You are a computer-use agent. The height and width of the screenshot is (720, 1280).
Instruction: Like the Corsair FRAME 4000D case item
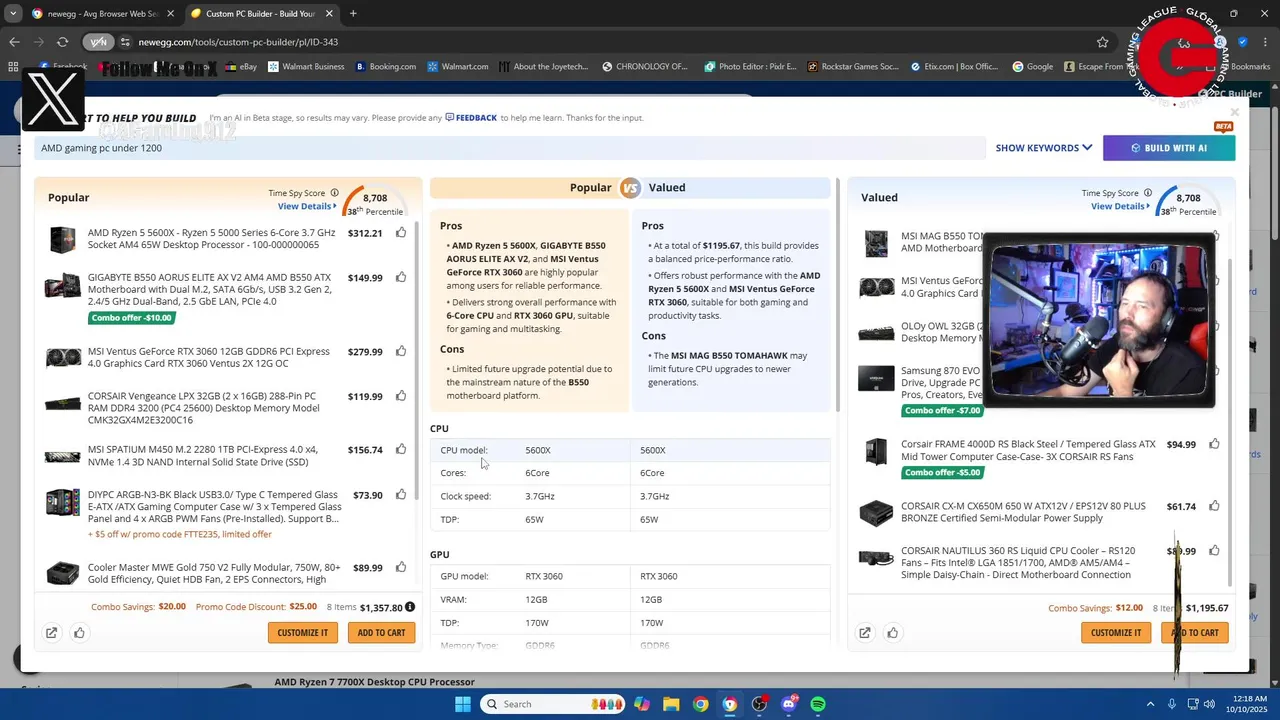click(x=1214, y=444)
